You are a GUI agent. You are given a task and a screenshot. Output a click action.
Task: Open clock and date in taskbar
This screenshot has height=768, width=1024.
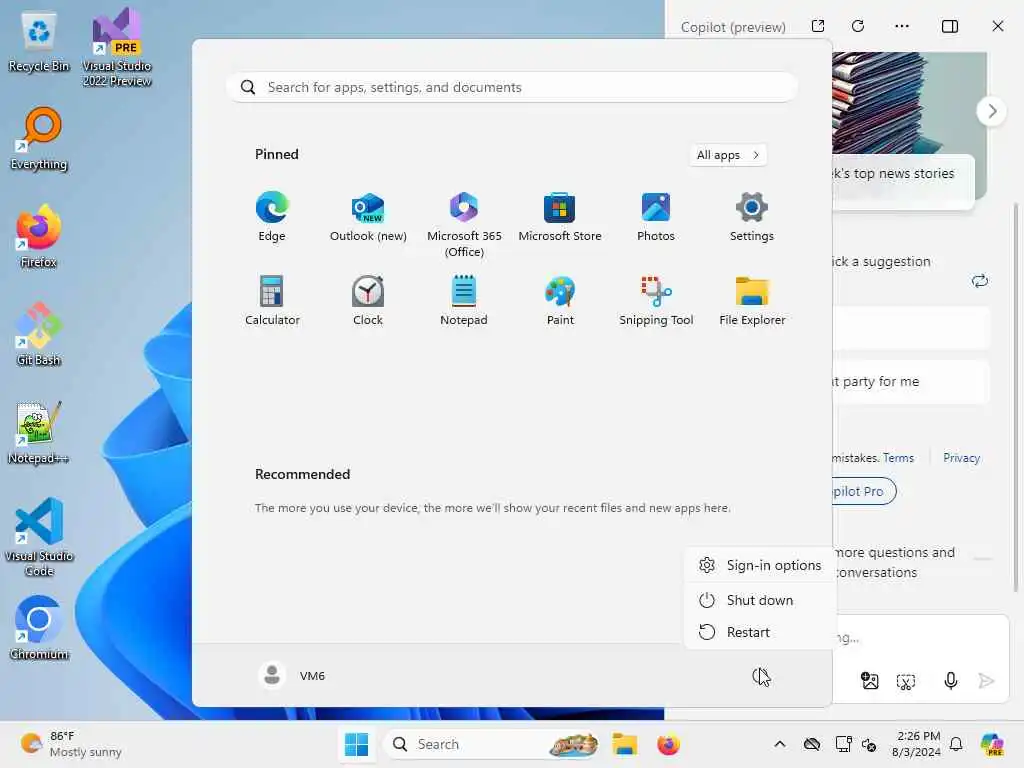point(917,744)
